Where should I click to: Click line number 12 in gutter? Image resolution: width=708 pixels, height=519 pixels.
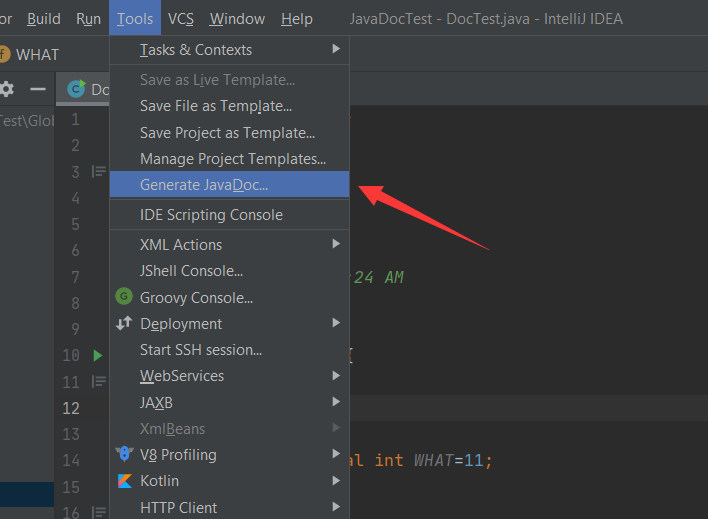coord(71,408)
